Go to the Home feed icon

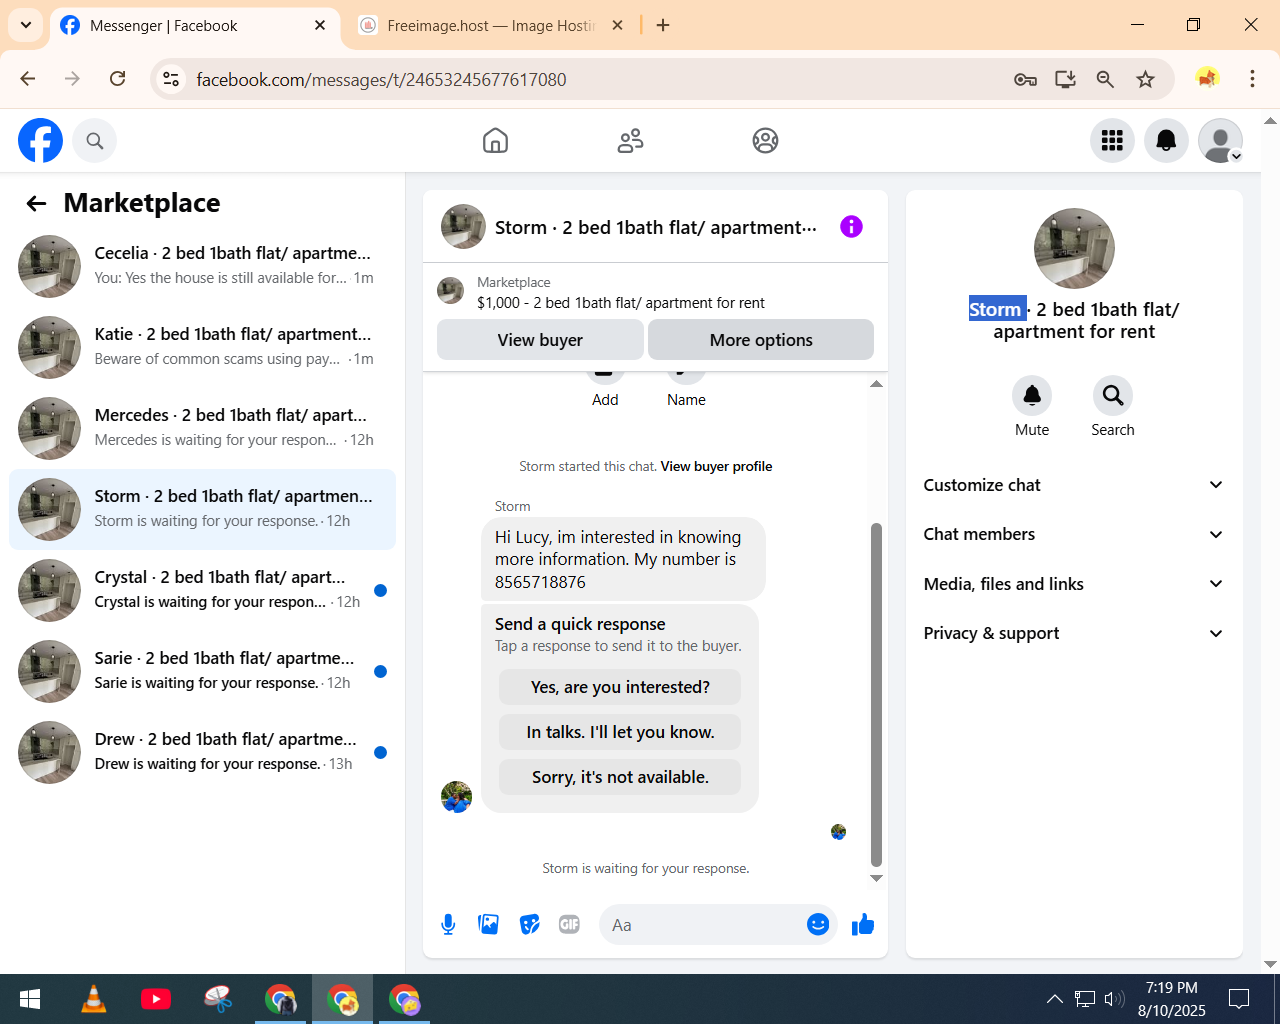[x=495, y=141]
